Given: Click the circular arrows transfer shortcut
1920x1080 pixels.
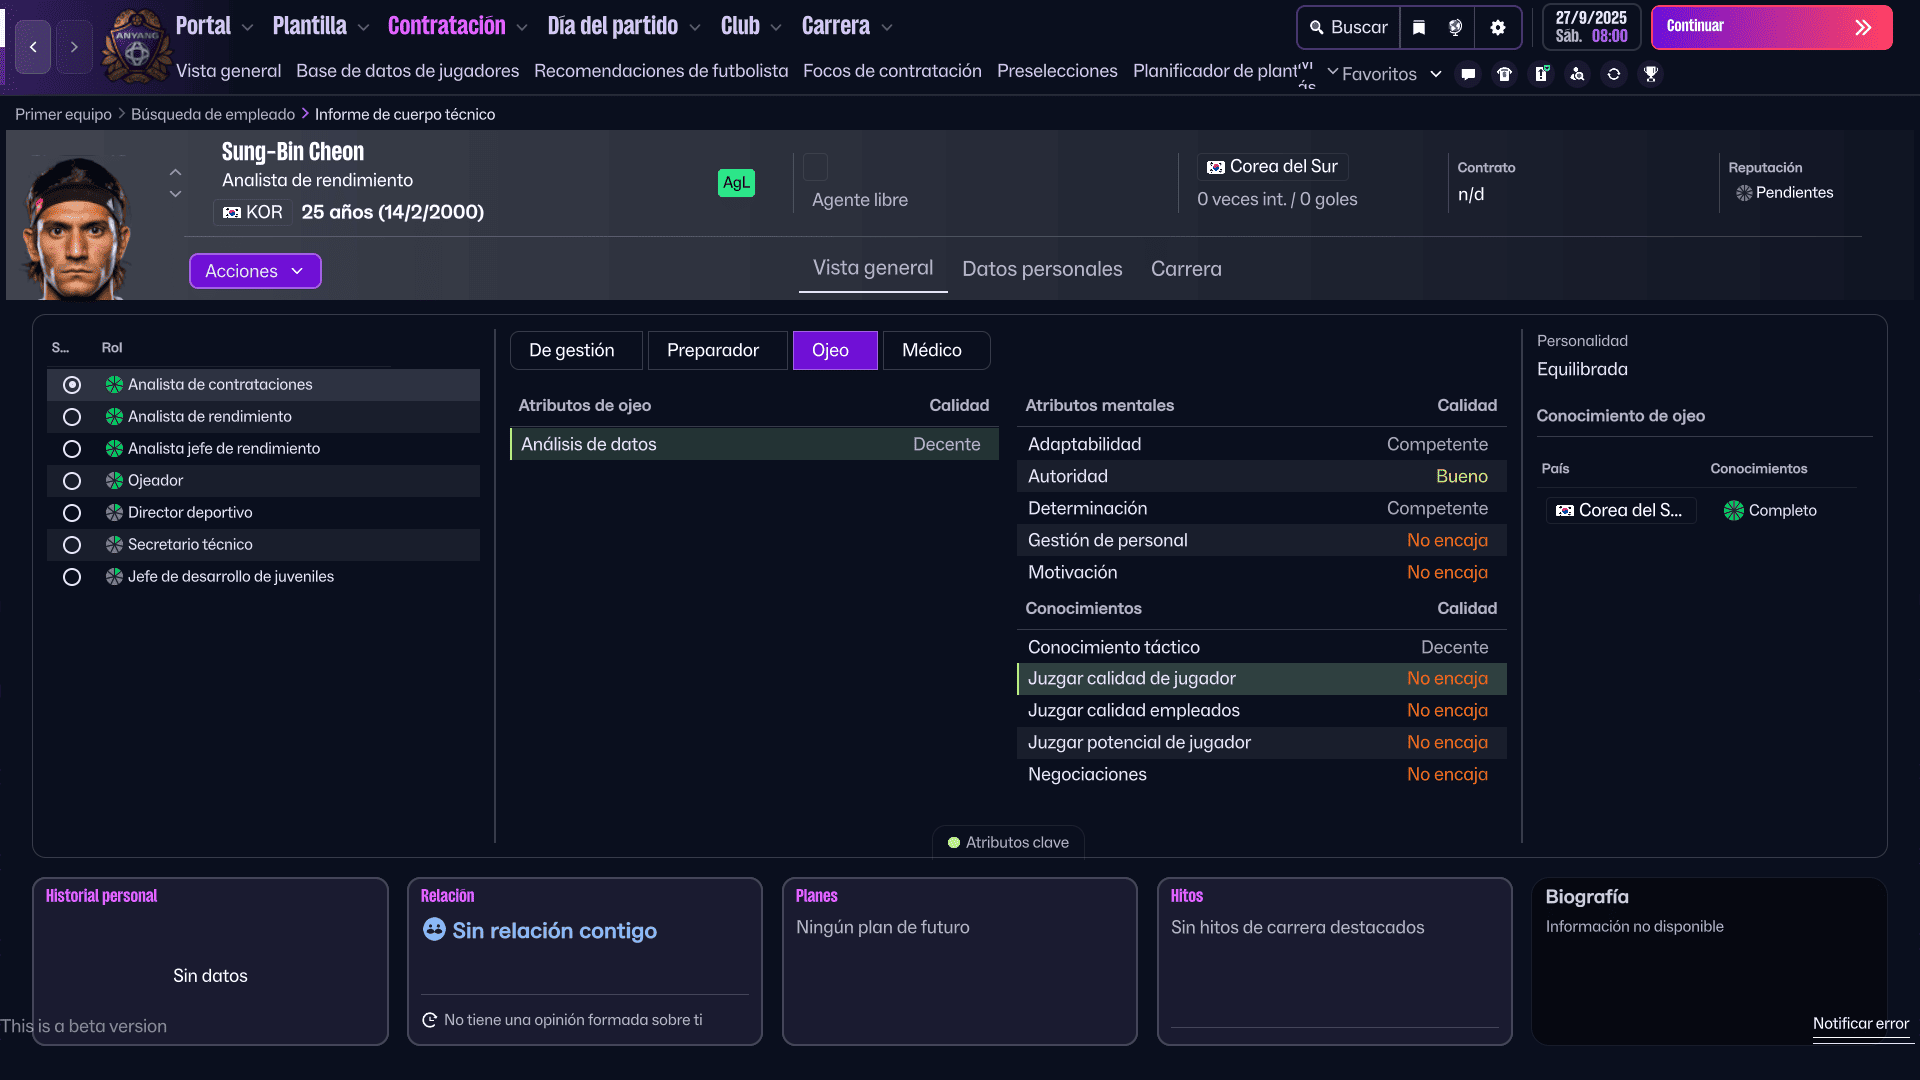Looking at the screenshot, I should [x=1614, y=74].
